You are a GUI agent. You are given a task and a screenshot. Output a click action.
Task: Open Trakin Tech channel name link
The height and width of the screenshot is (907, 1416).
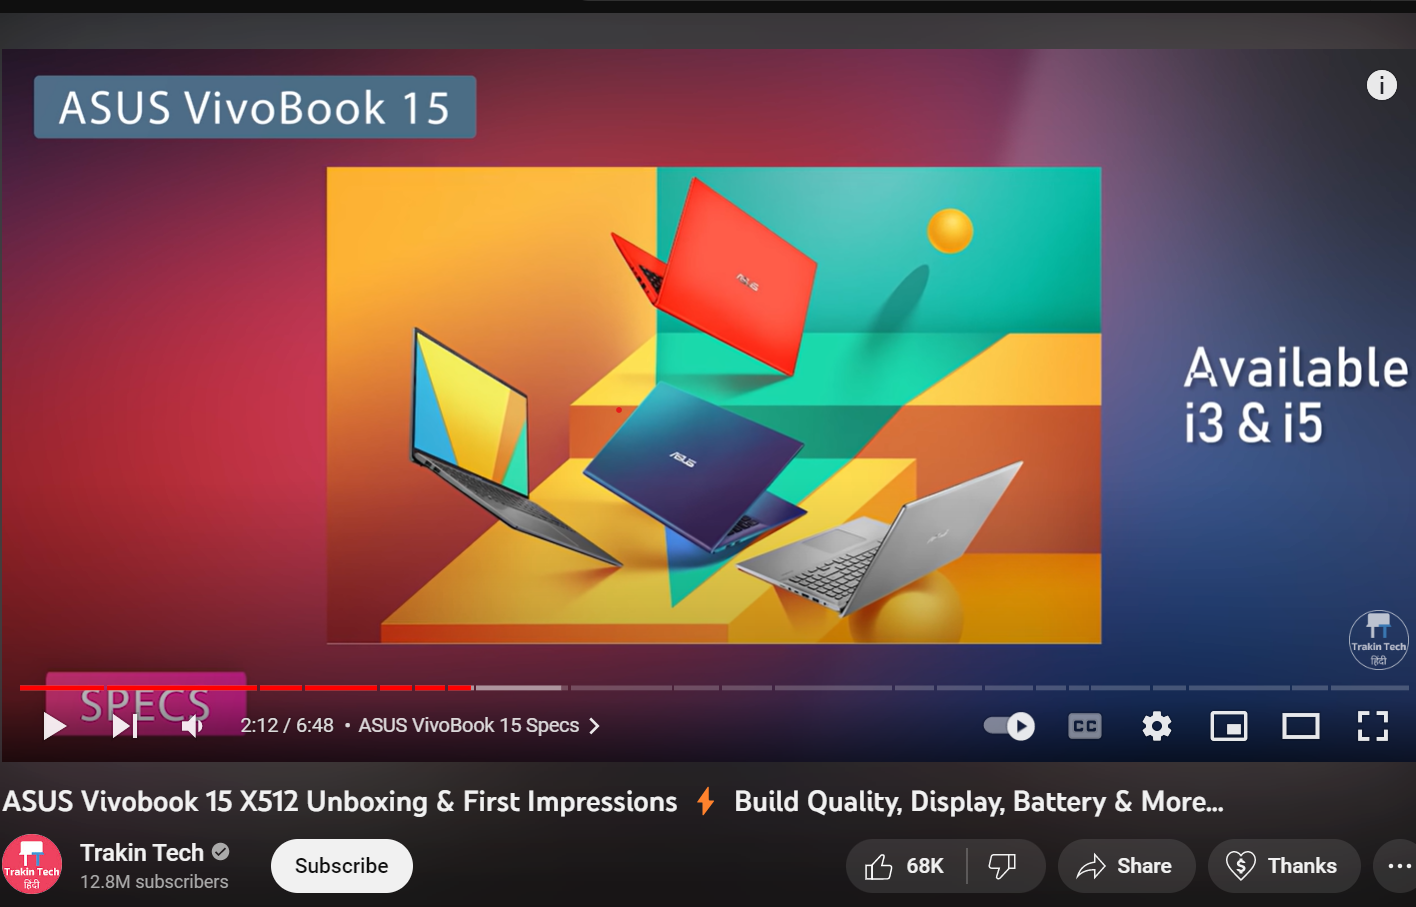142,852
